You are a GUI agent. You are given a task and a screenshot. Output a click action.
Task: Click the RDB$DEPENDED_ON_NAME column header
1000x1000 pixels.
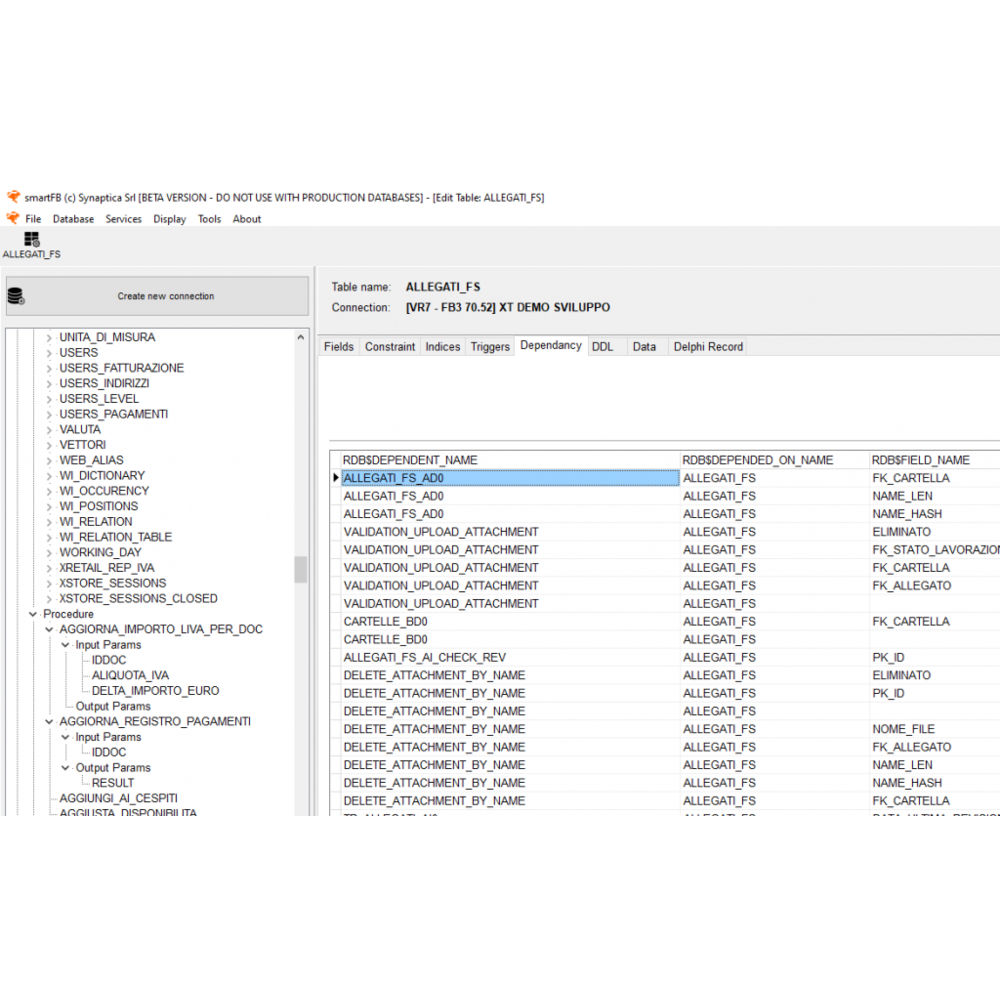757,460
